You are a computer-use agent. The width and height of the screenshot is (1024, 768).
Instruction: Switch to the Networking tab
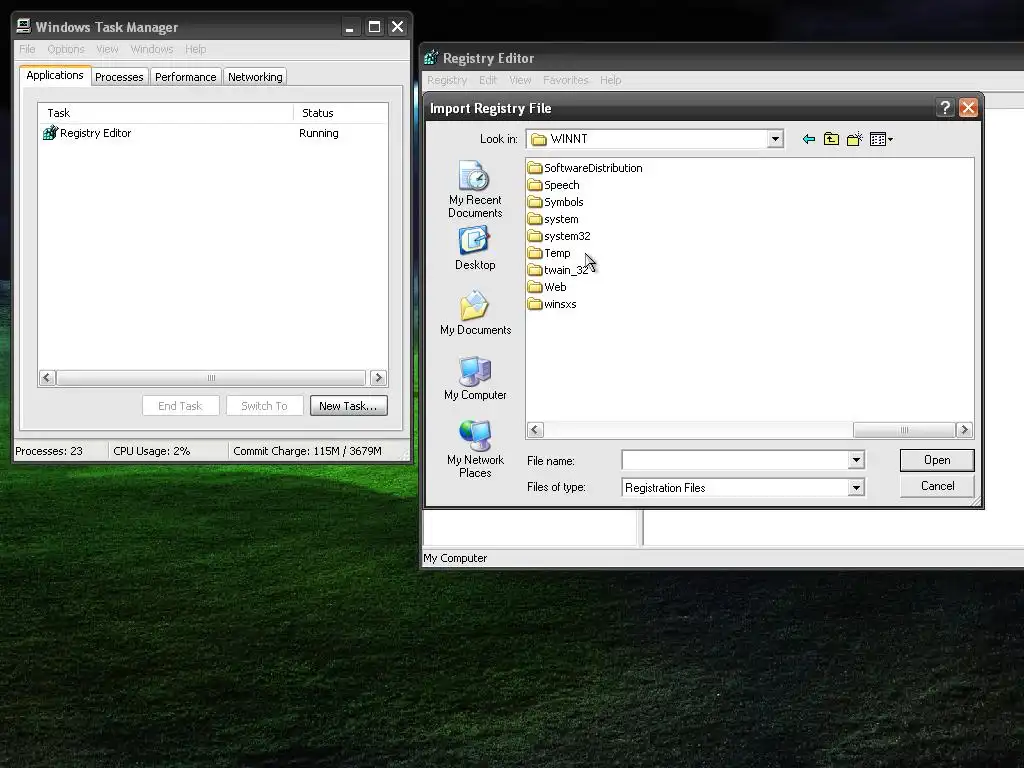tap(255, 76)
